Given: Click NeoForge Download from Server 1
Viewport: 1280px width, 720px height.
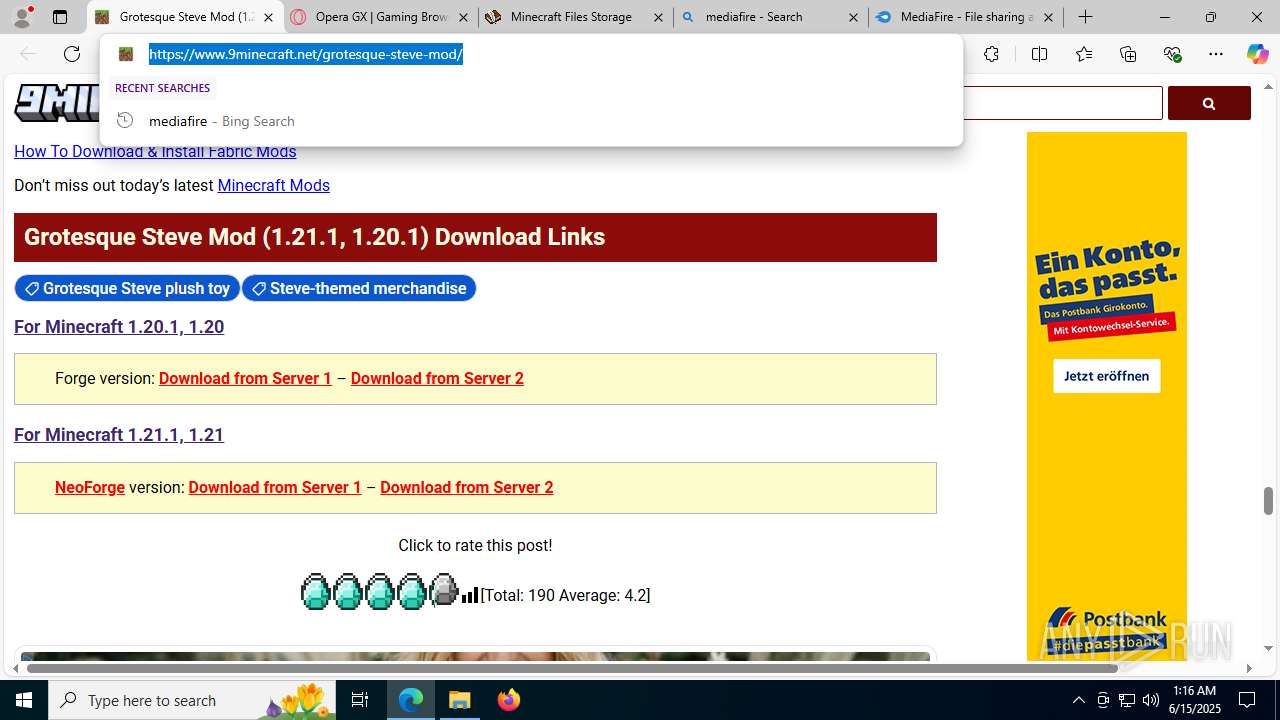Looking at the screenshot, I should (275, 487).
